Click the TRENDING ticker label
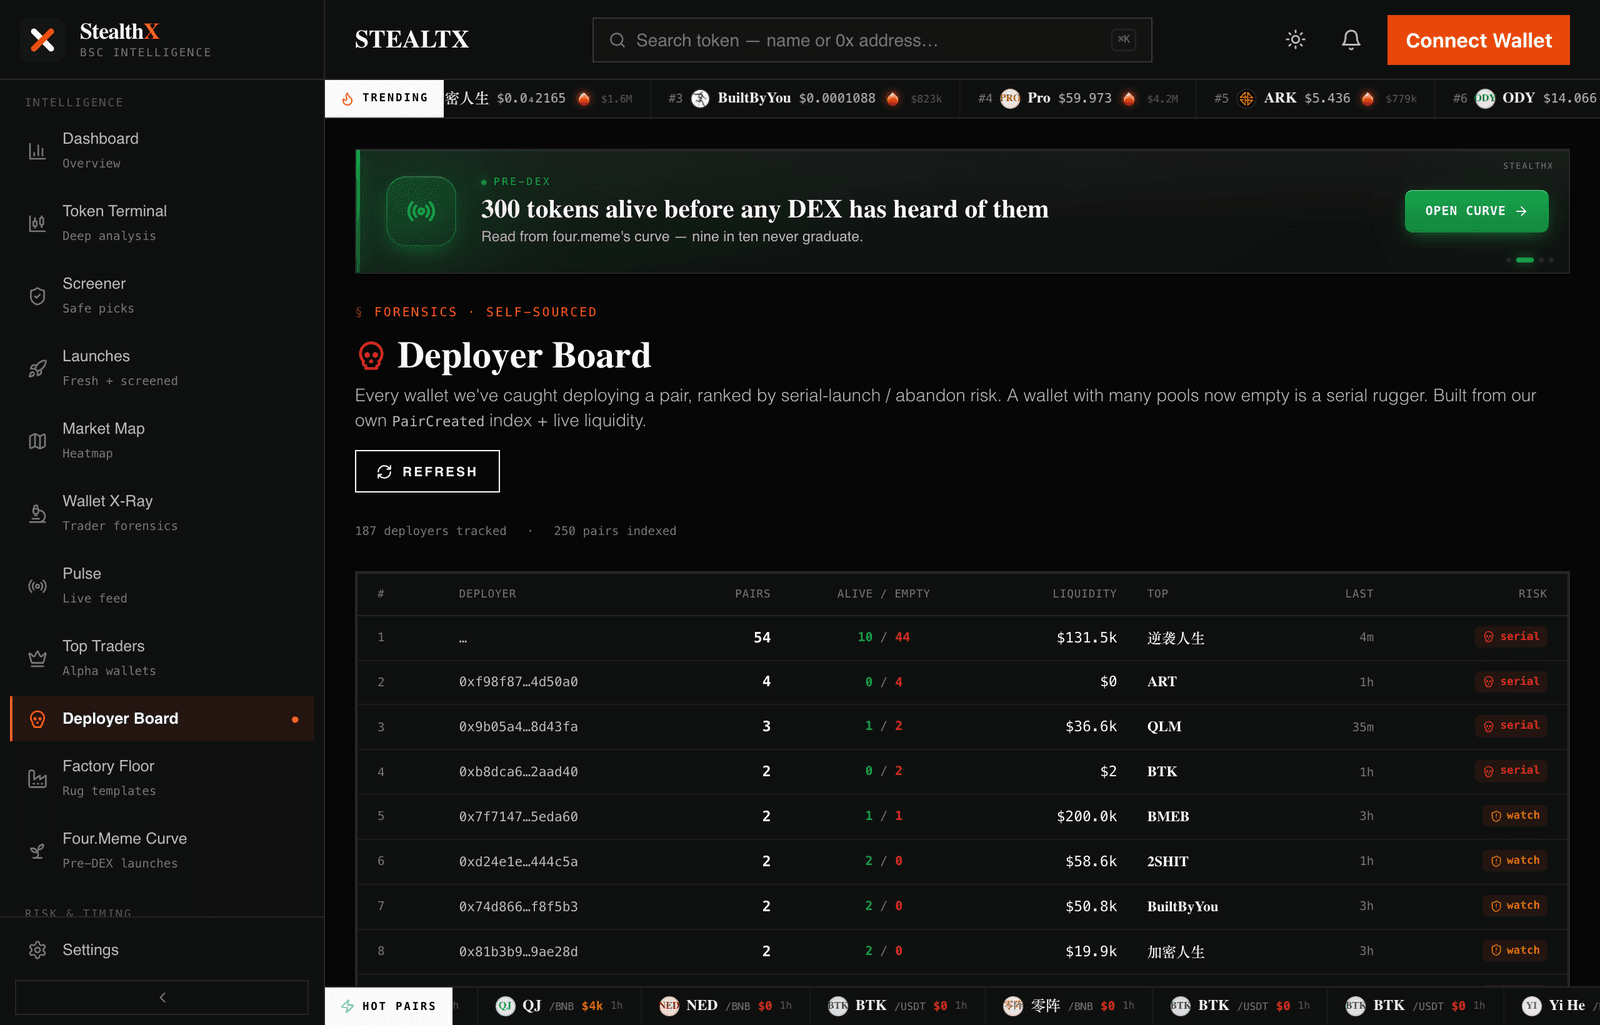 pos(384,98)
